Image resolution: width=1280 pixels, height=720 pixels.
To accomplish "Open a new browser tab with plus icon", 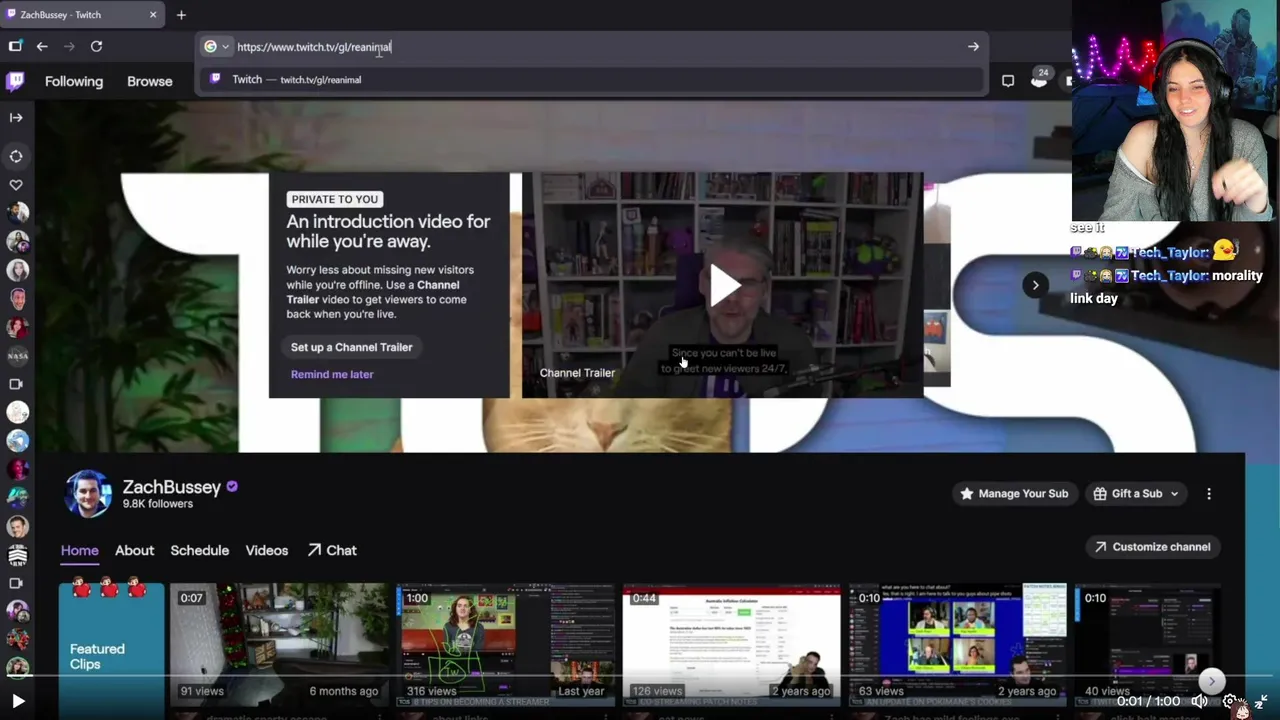I will 181,15.
